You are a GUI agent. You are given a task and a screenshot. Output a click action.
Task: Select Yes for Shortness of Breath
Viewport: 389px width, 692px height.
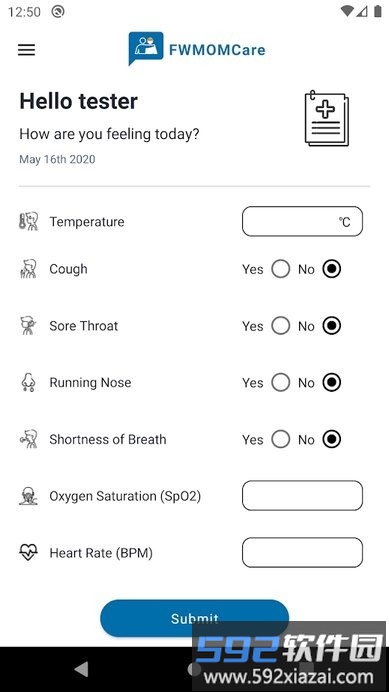coord(280,439)
